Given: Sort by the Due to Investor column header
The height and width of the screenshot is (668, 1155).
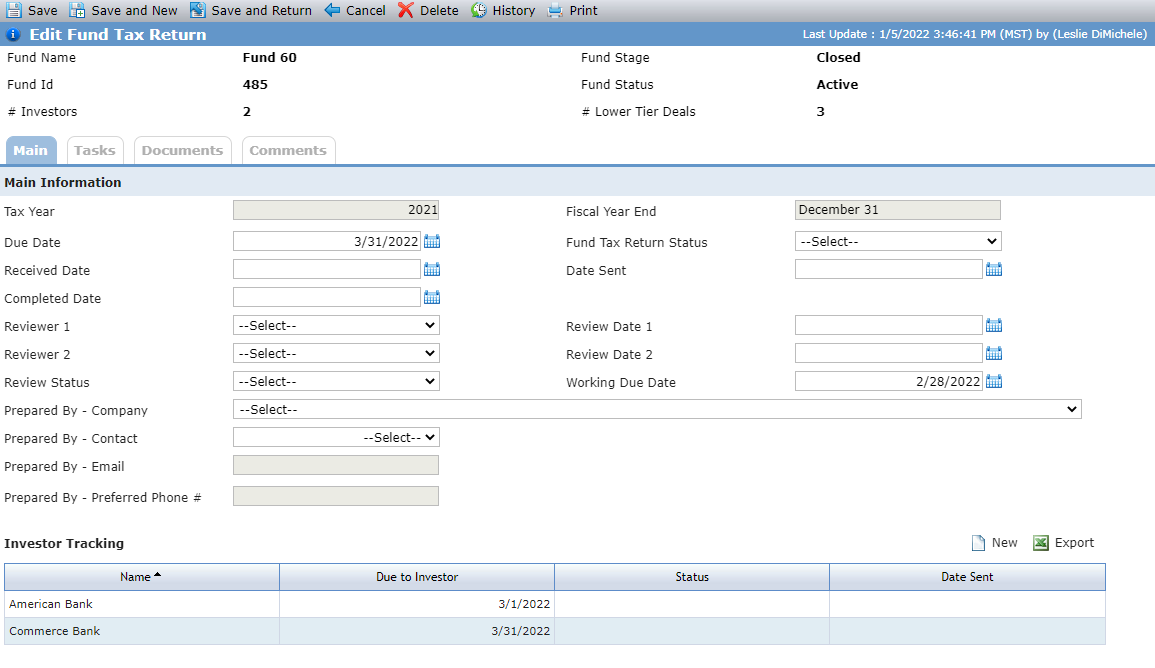Looking at the screenshot, I should [417, 577].
